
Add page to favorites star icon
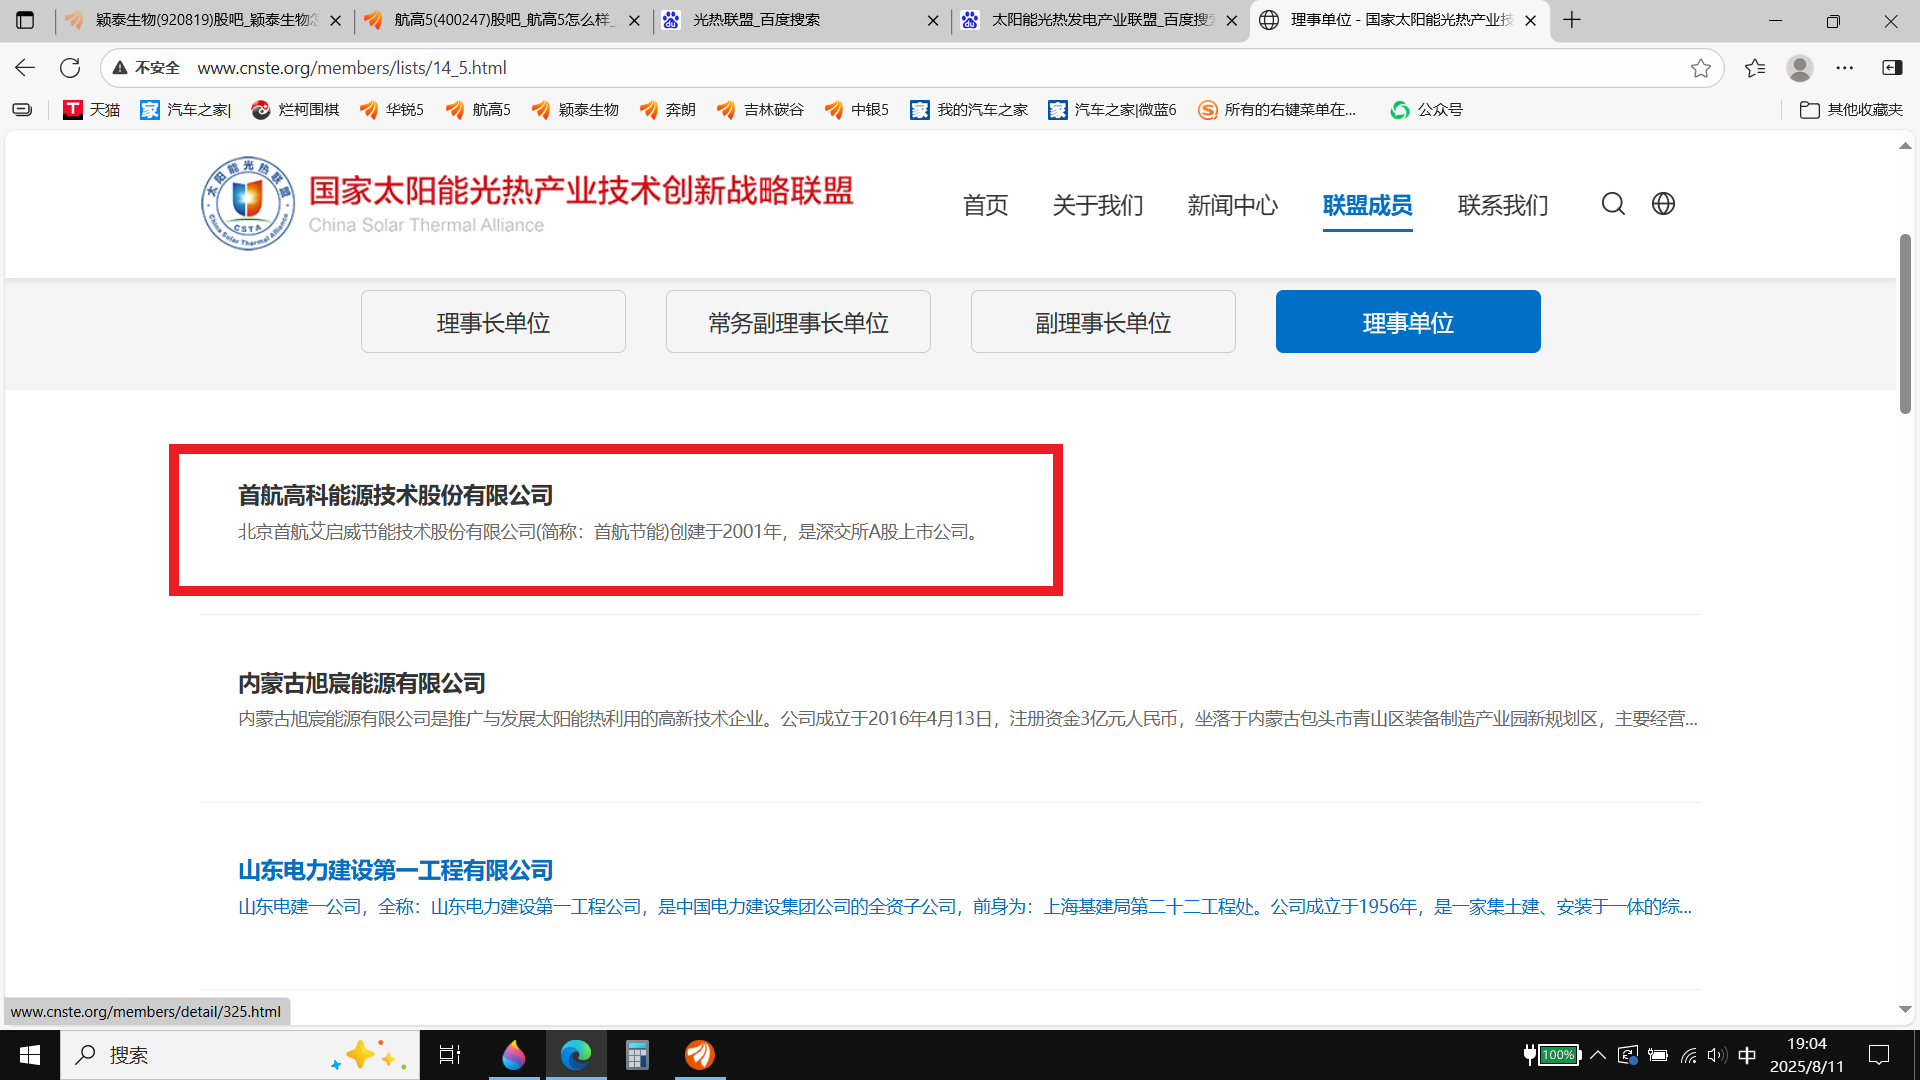1700,68
